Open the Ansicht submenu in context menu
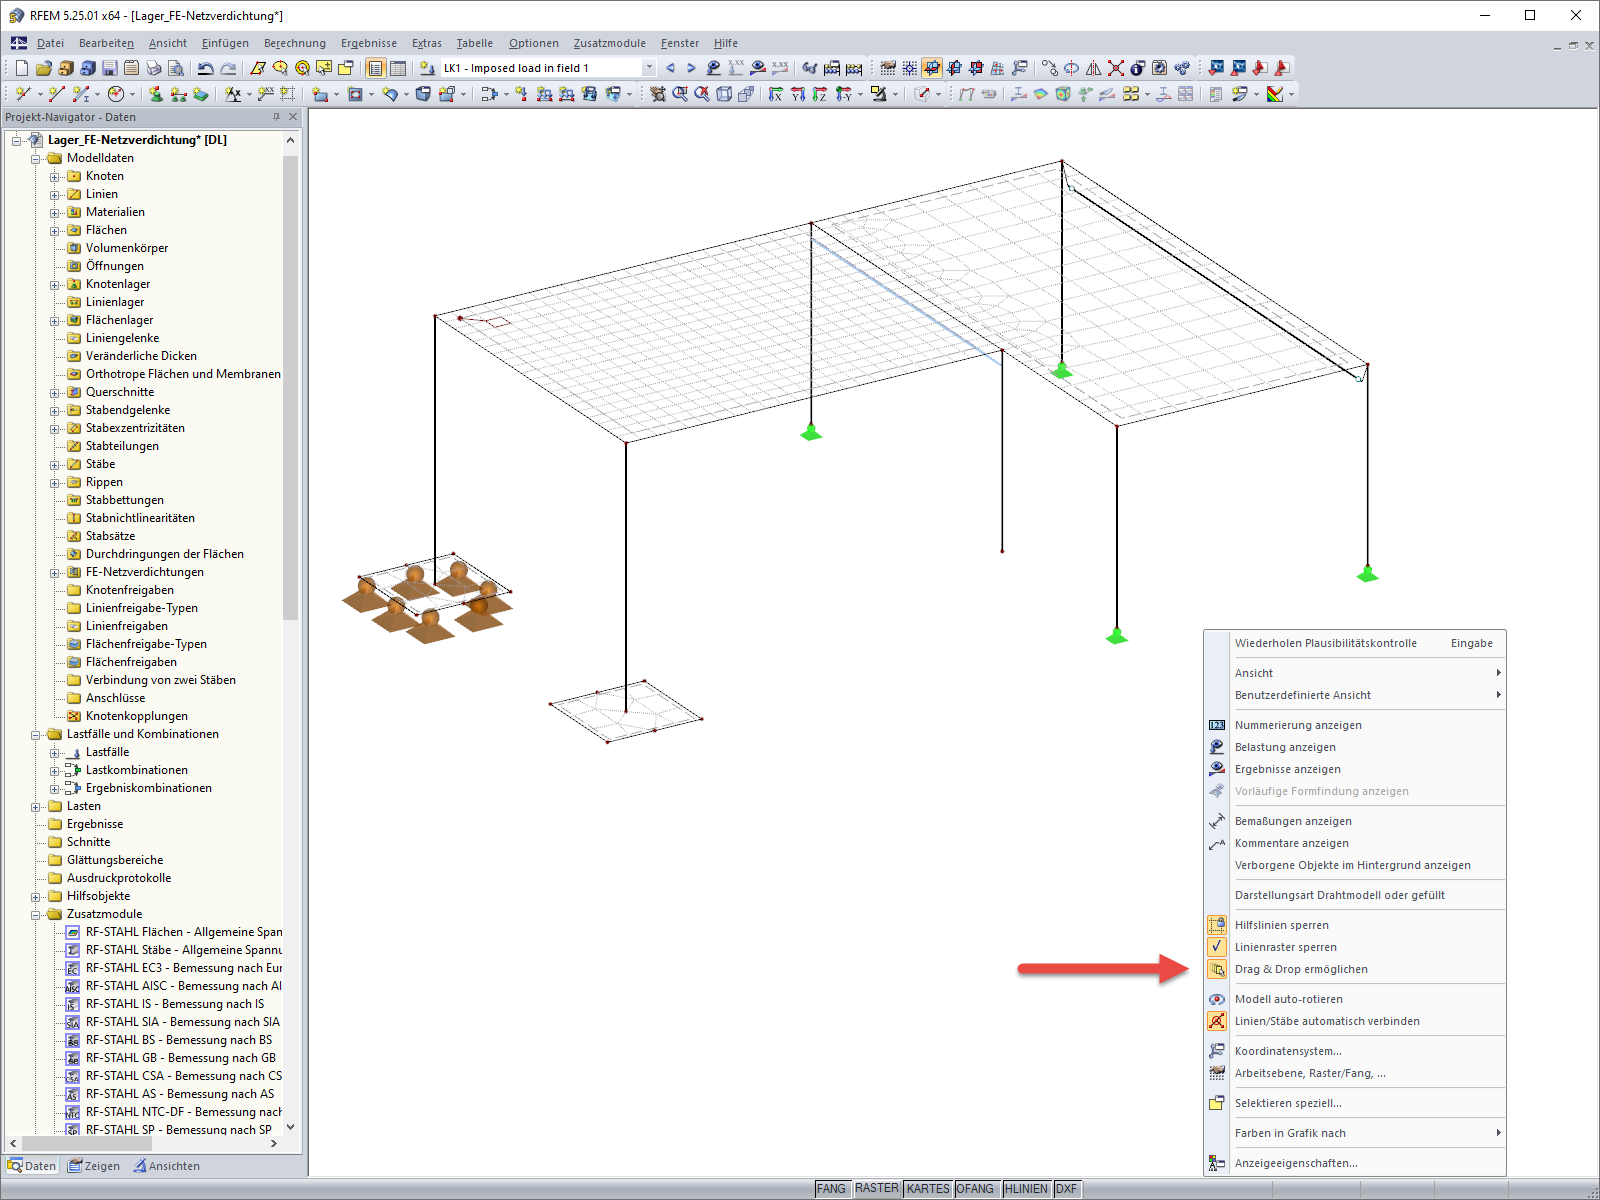The image size is (1600, 1200). click(1356, 673)
